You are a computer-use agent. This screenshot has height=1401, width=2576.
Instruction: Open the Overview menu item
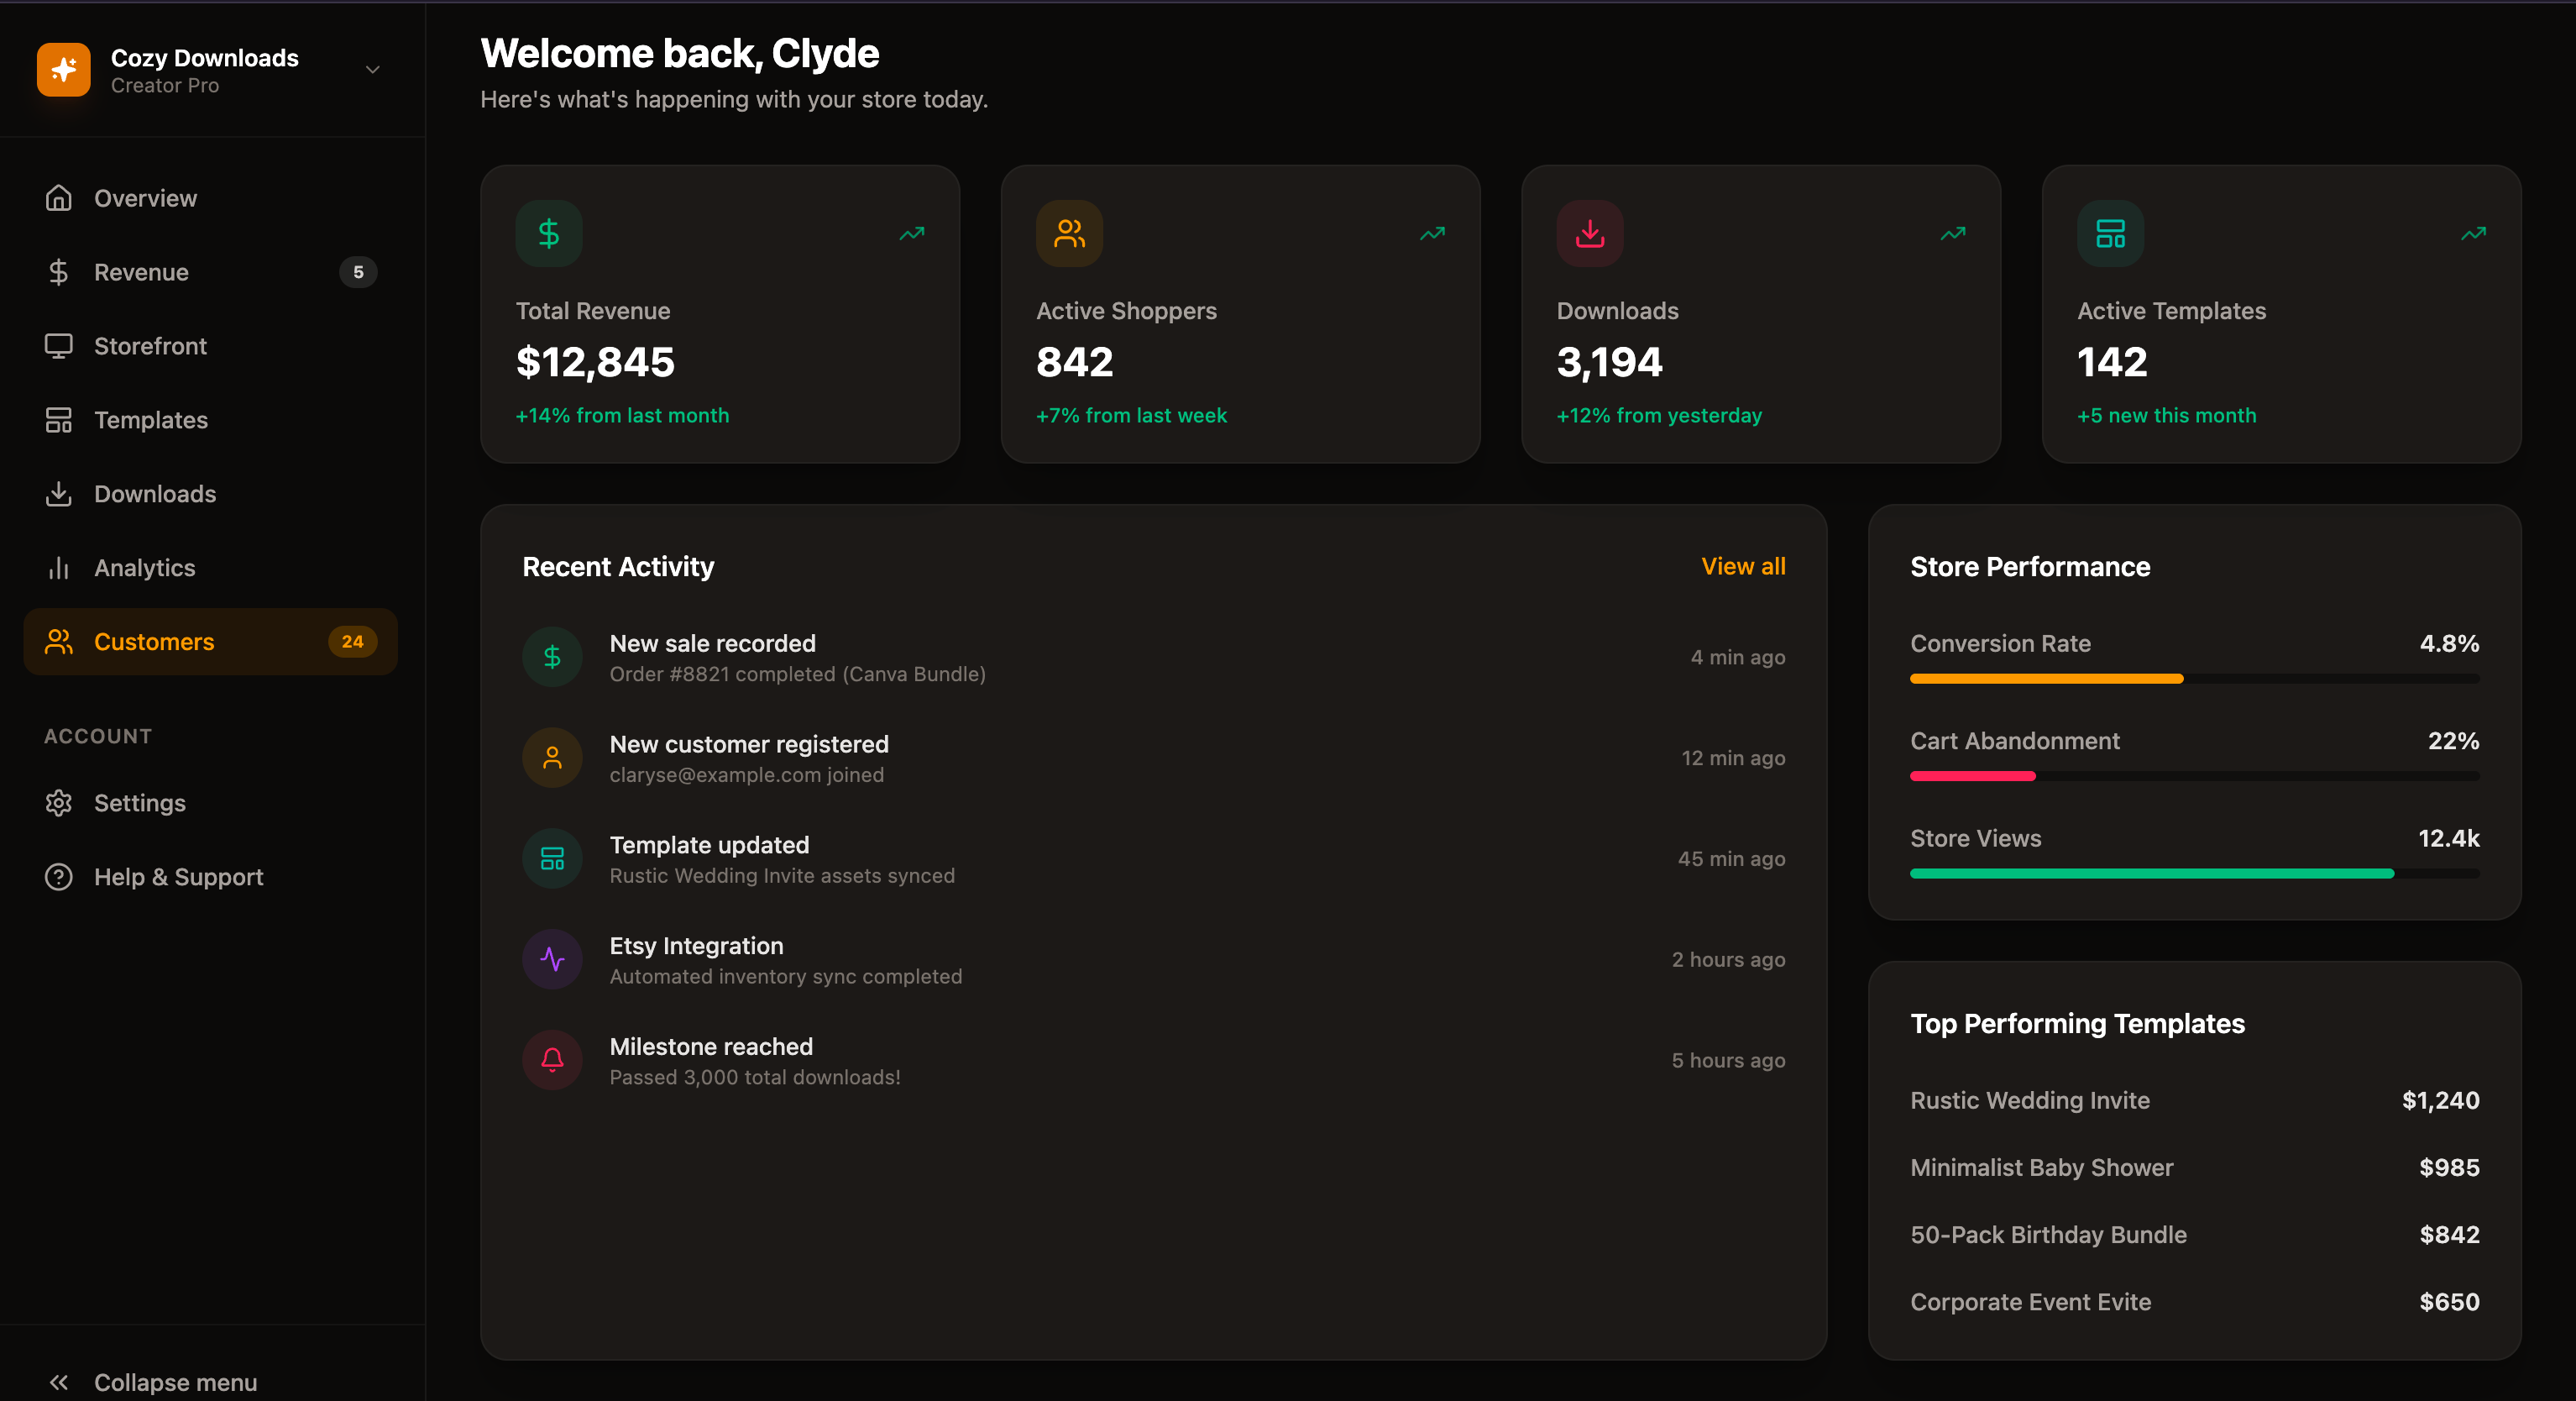click(211, 198)
